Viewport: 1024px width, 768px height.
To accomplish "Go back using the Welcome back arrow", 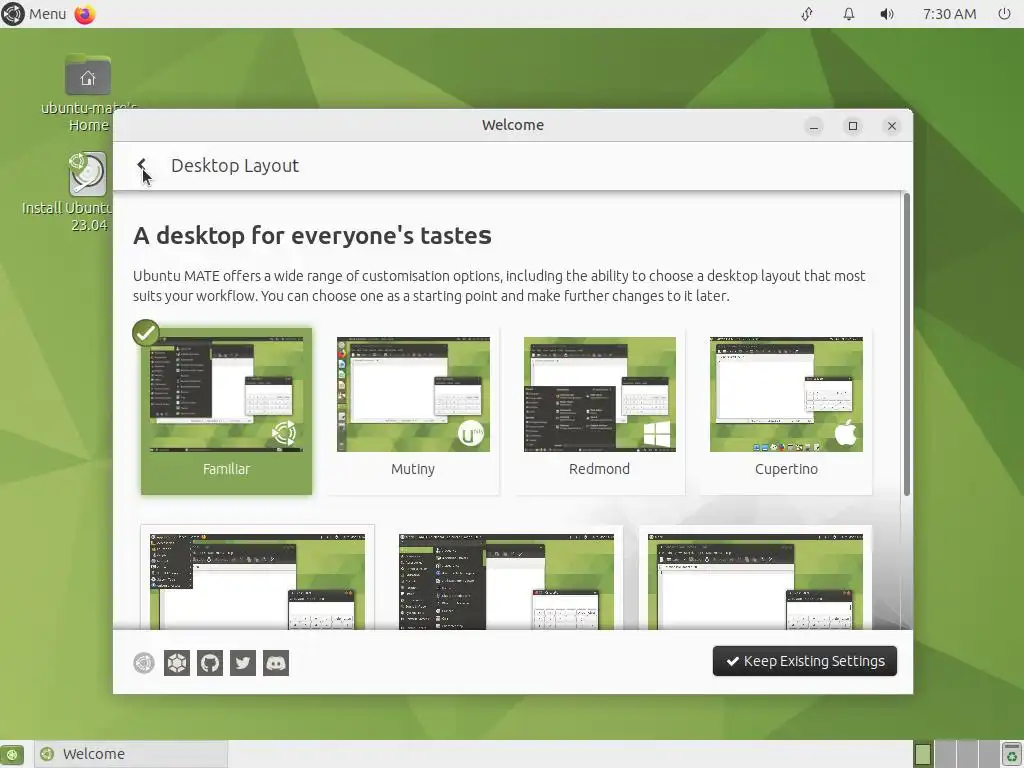I will coord(142,165).
